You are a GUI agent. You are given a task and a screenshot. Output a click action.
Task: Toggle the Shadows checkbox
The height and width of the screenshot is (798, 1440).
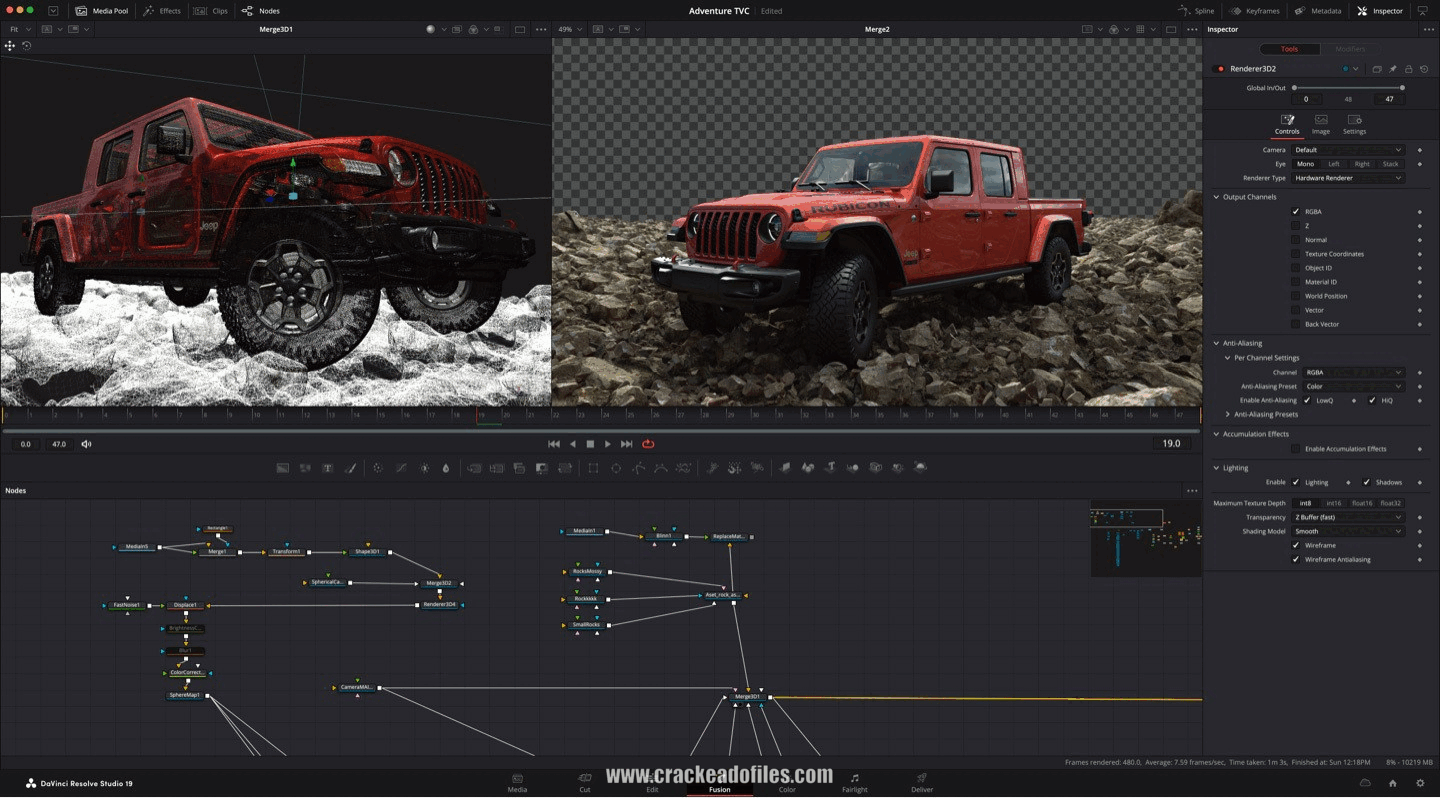(1366, 482)
